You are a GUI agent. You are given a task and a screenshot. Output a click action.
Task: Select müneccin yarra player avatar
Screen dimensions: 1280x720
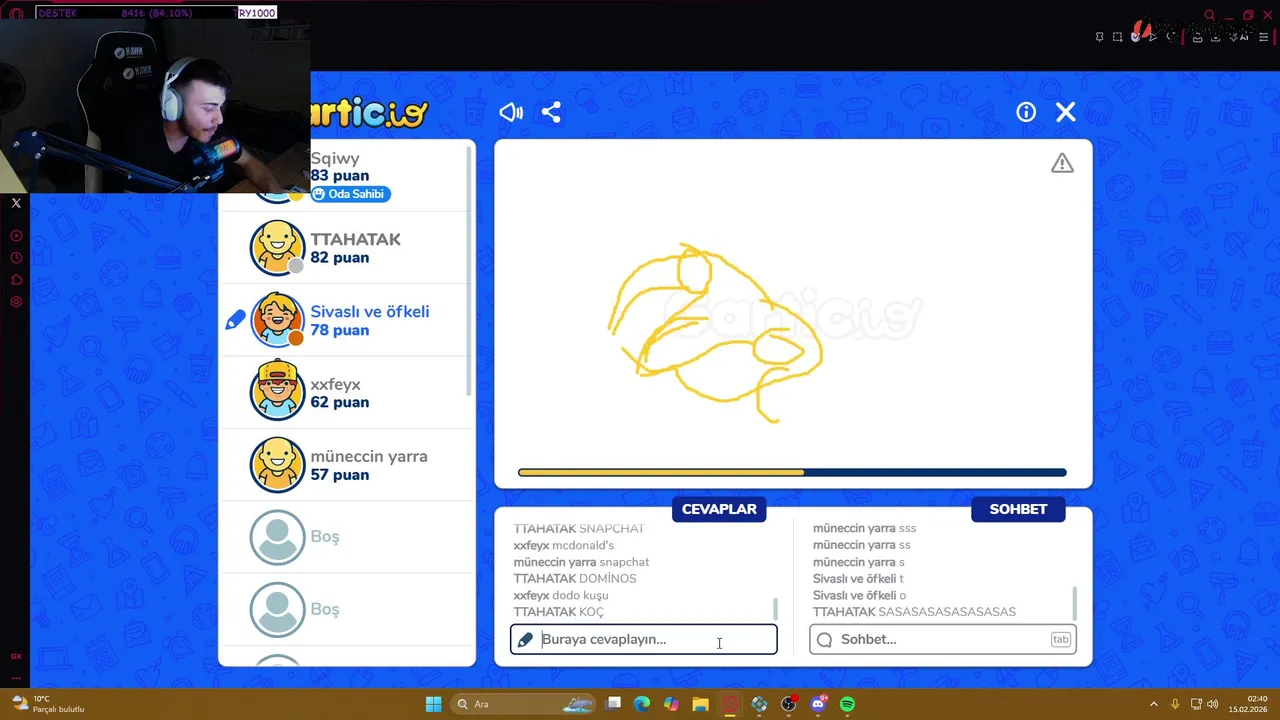point(277,465)
